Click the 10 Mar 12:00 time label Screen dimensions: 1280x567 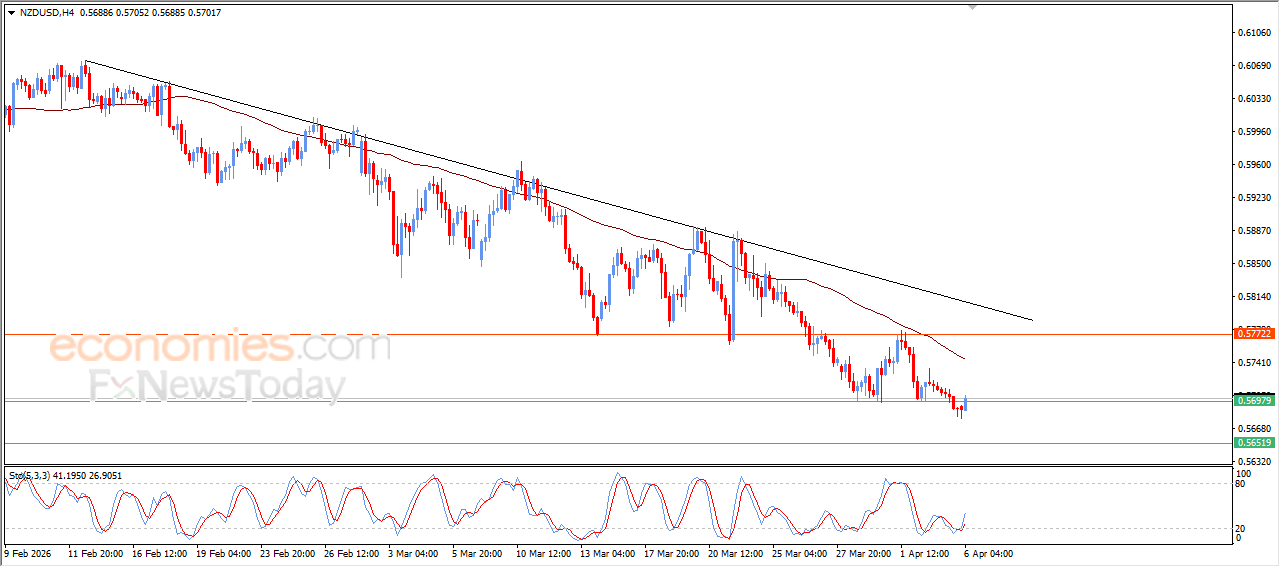click(542, 553)
